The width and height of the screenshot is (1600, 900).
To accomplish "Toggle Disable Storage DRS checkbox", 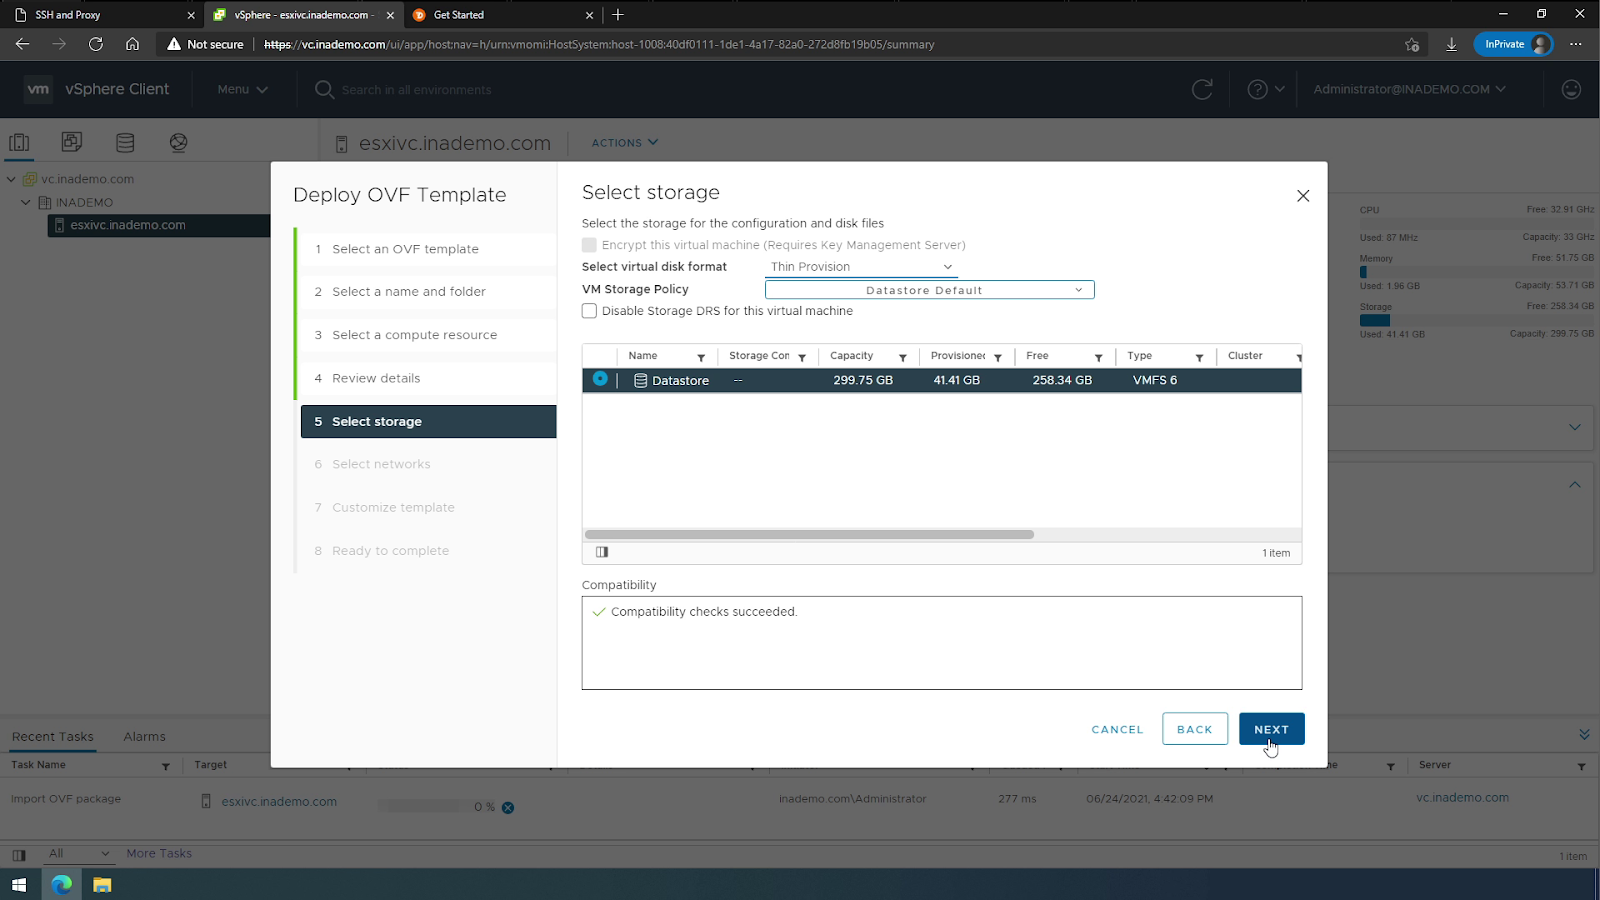I will click(x=589, y=311).
